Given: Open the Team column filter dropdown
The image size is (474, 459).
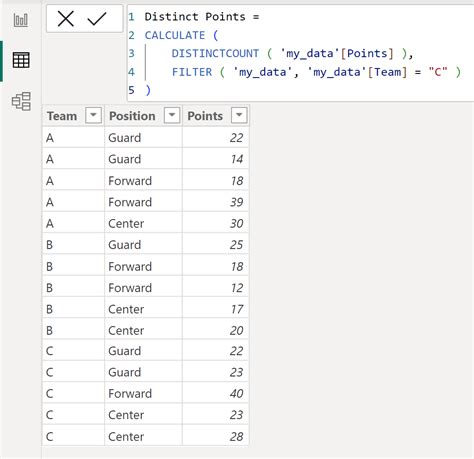Looking at the screenshot, I should pyautogui.click(x=93, y=115).
